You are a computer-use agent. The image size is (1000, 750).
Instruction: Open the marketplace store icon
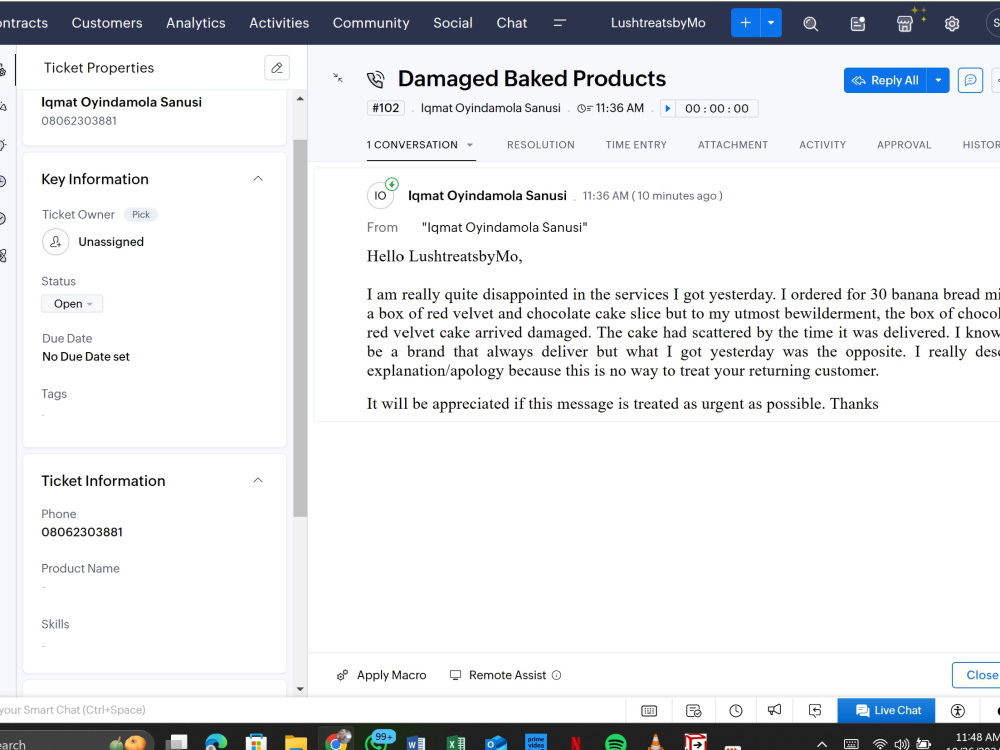[x=905, y=24]
